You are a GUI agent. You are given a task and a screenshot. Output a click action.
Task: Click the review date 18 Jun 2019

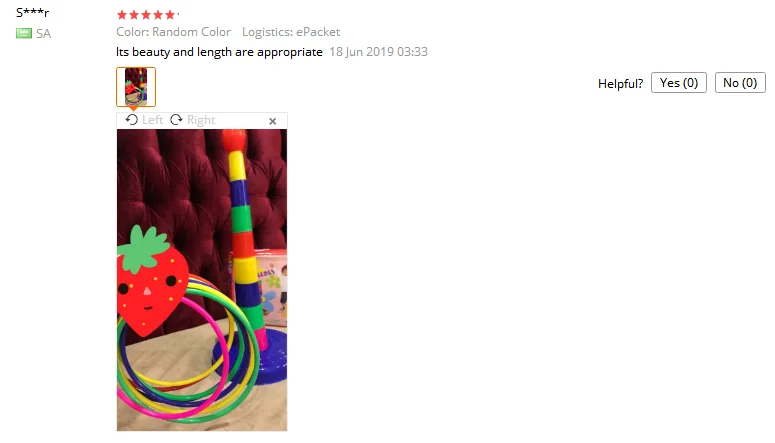click(x=378, y=52)
